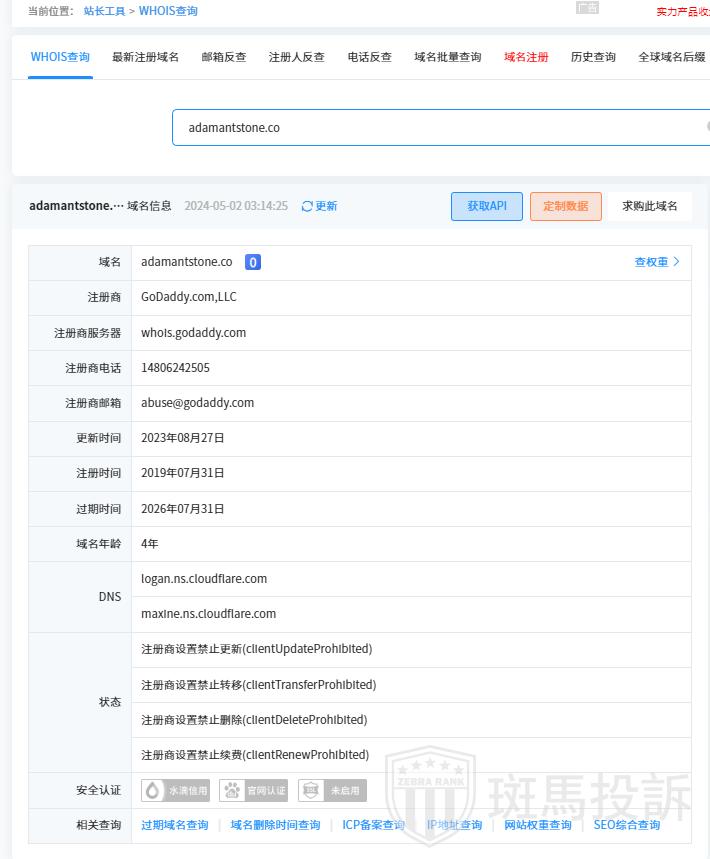
Task: Click the 未启用 shield badge
Action: [x=332, y=790]
